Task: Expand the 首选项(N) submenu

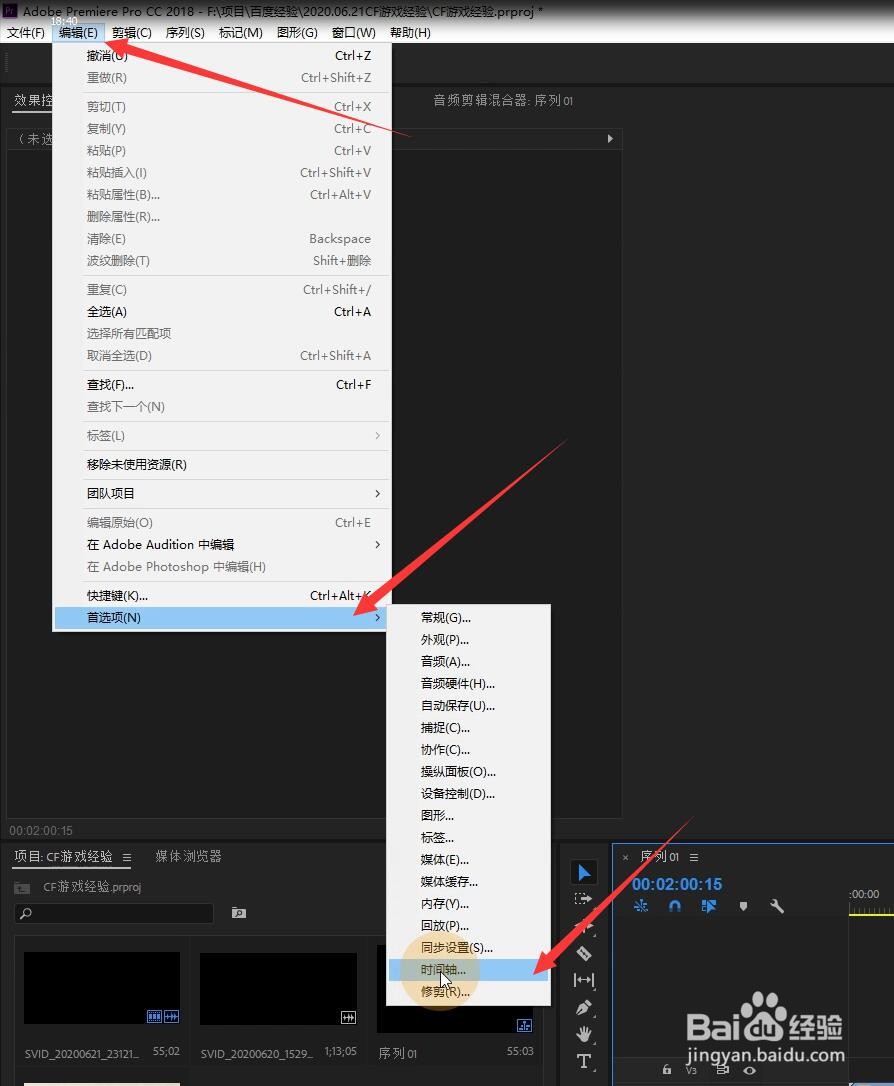Action: tap(222, 617)
